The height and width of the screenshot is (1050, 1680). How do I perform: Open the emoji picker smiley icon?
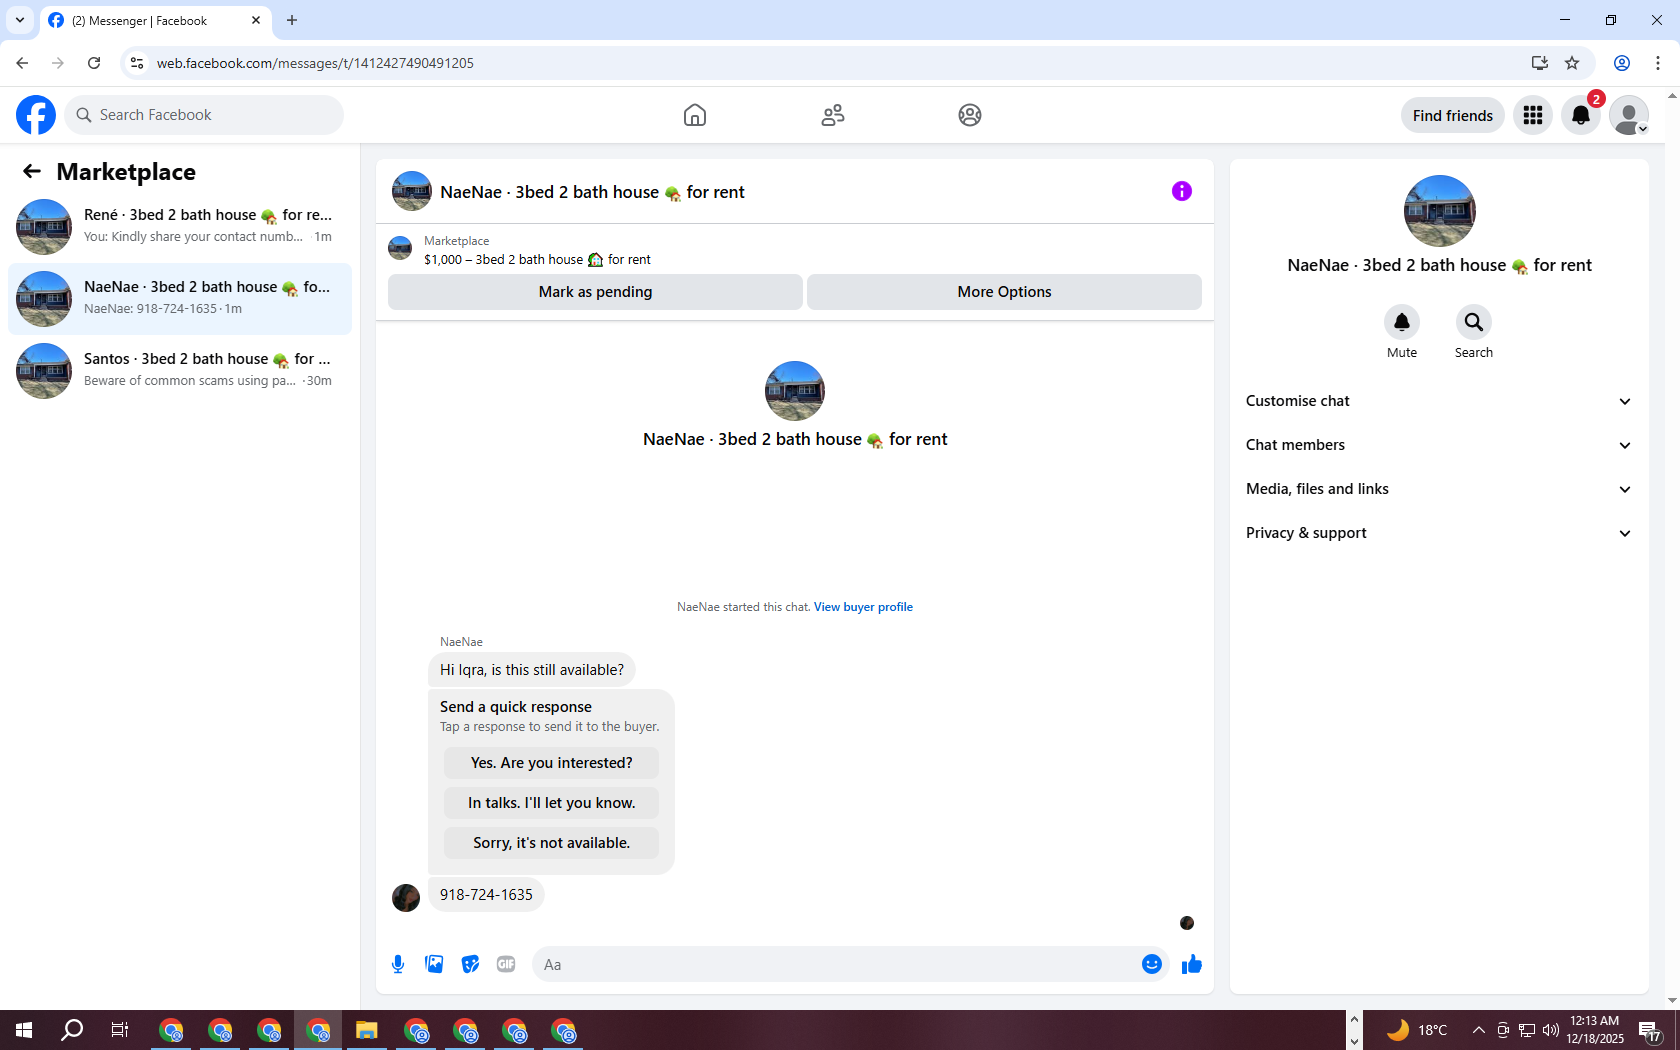point(1152,964)
